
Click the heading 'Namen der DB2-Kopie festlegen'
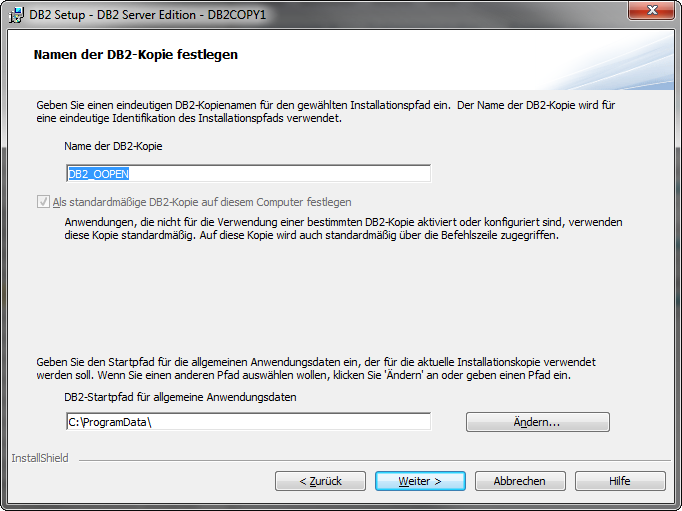tap(136, 54)
